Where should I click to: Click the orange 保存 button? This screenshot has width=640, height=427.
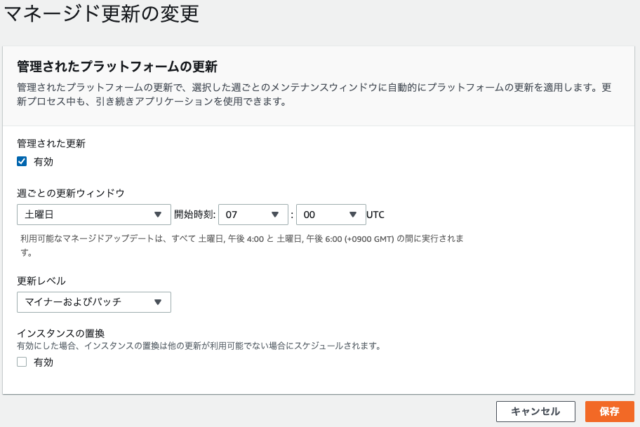pos(609,411)
